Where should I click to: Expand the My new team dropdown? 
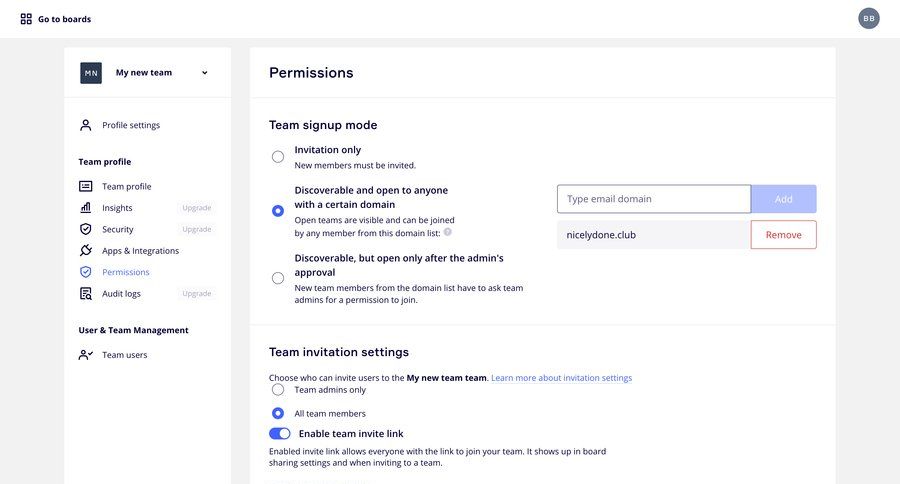[x=204, y=73]
